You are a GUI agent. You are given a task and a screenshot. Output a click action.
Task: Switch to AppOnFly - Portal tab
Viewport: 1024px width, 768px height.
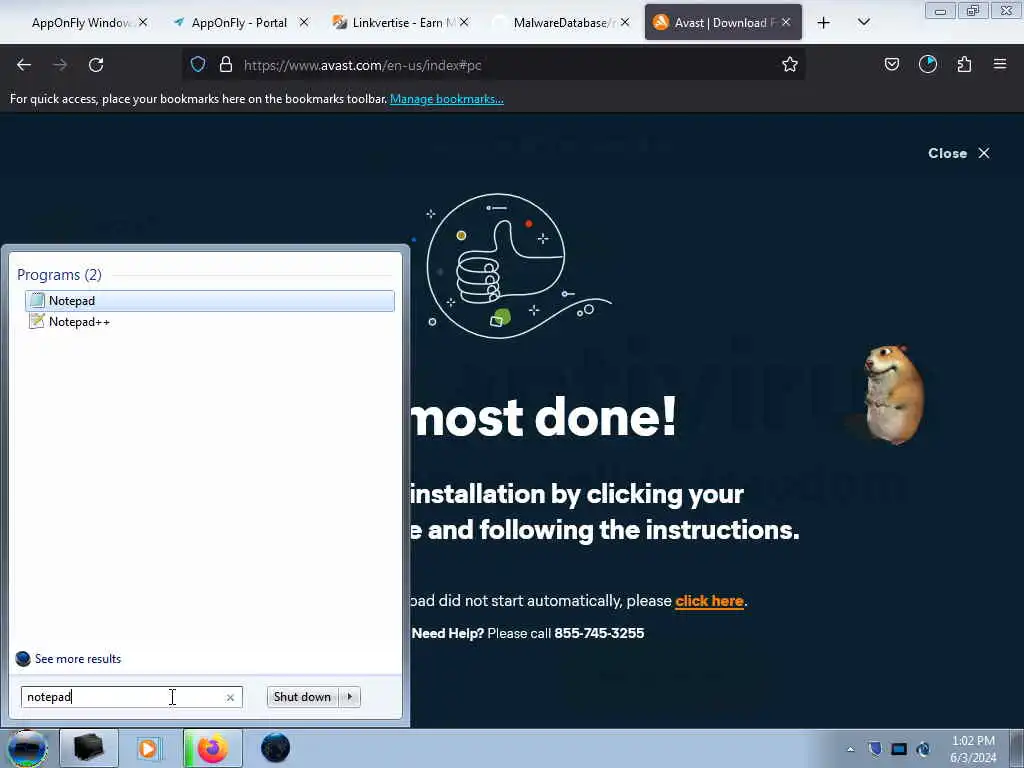point(239,23)
